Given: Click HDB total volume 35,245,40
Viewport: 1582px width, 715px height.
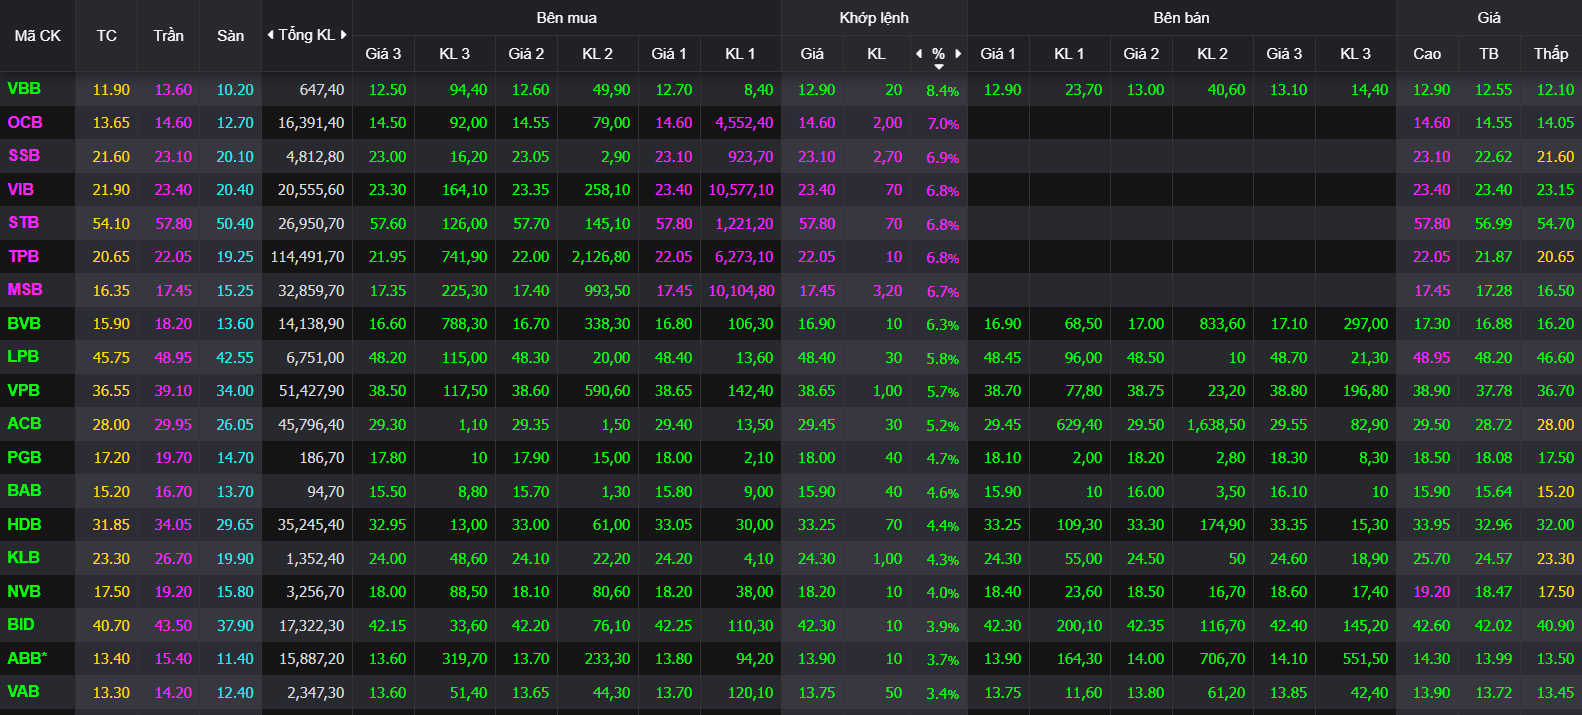Looking at the screenshot, I should (x=311, y=525).
